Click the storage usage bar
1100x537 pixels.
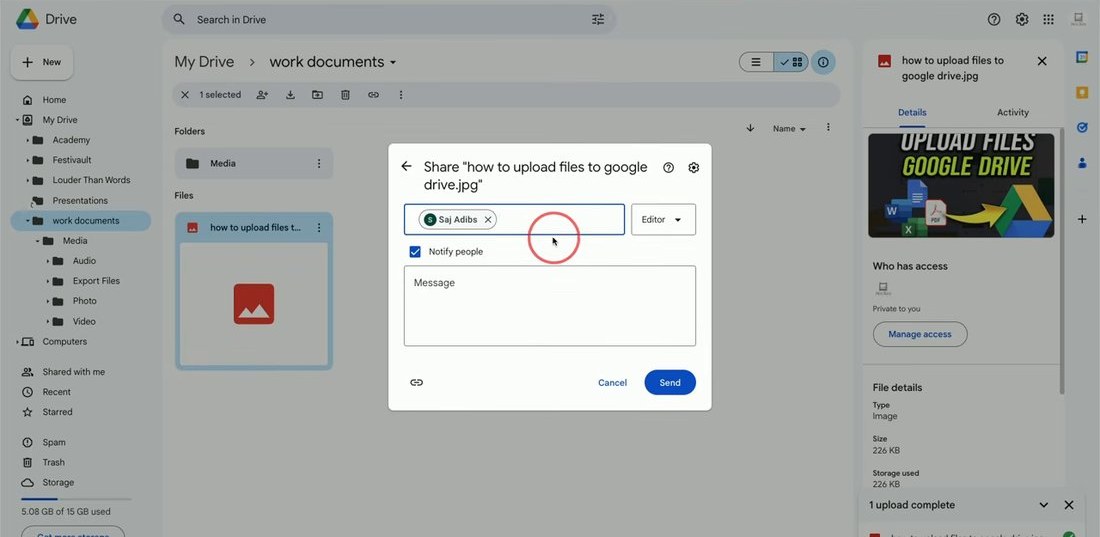coord(76,499)
